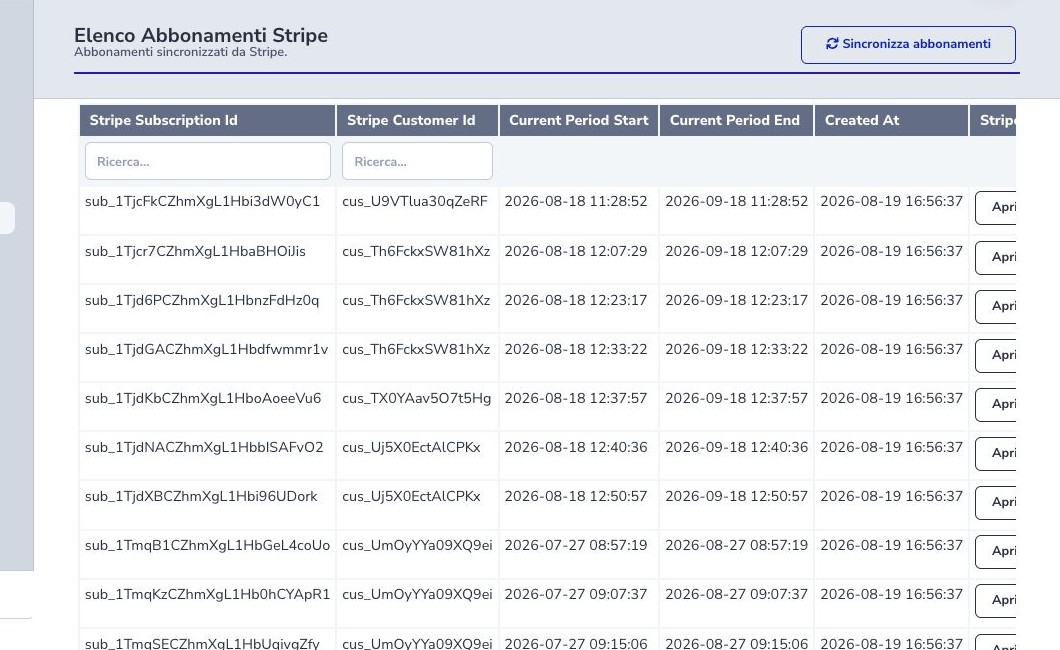Click period start 2026-08-18 12:40:36
This screenshot has height=650, width=1060.
(576, 447)
